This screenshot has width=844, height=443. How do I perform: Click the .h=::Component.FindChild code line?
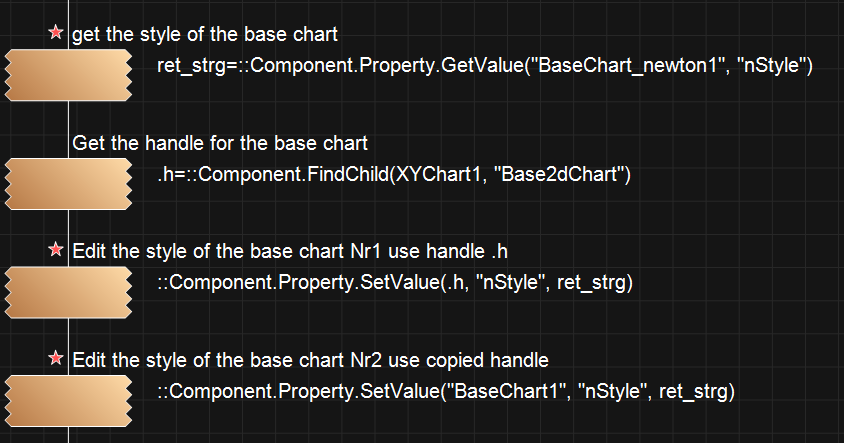point(393,175)
